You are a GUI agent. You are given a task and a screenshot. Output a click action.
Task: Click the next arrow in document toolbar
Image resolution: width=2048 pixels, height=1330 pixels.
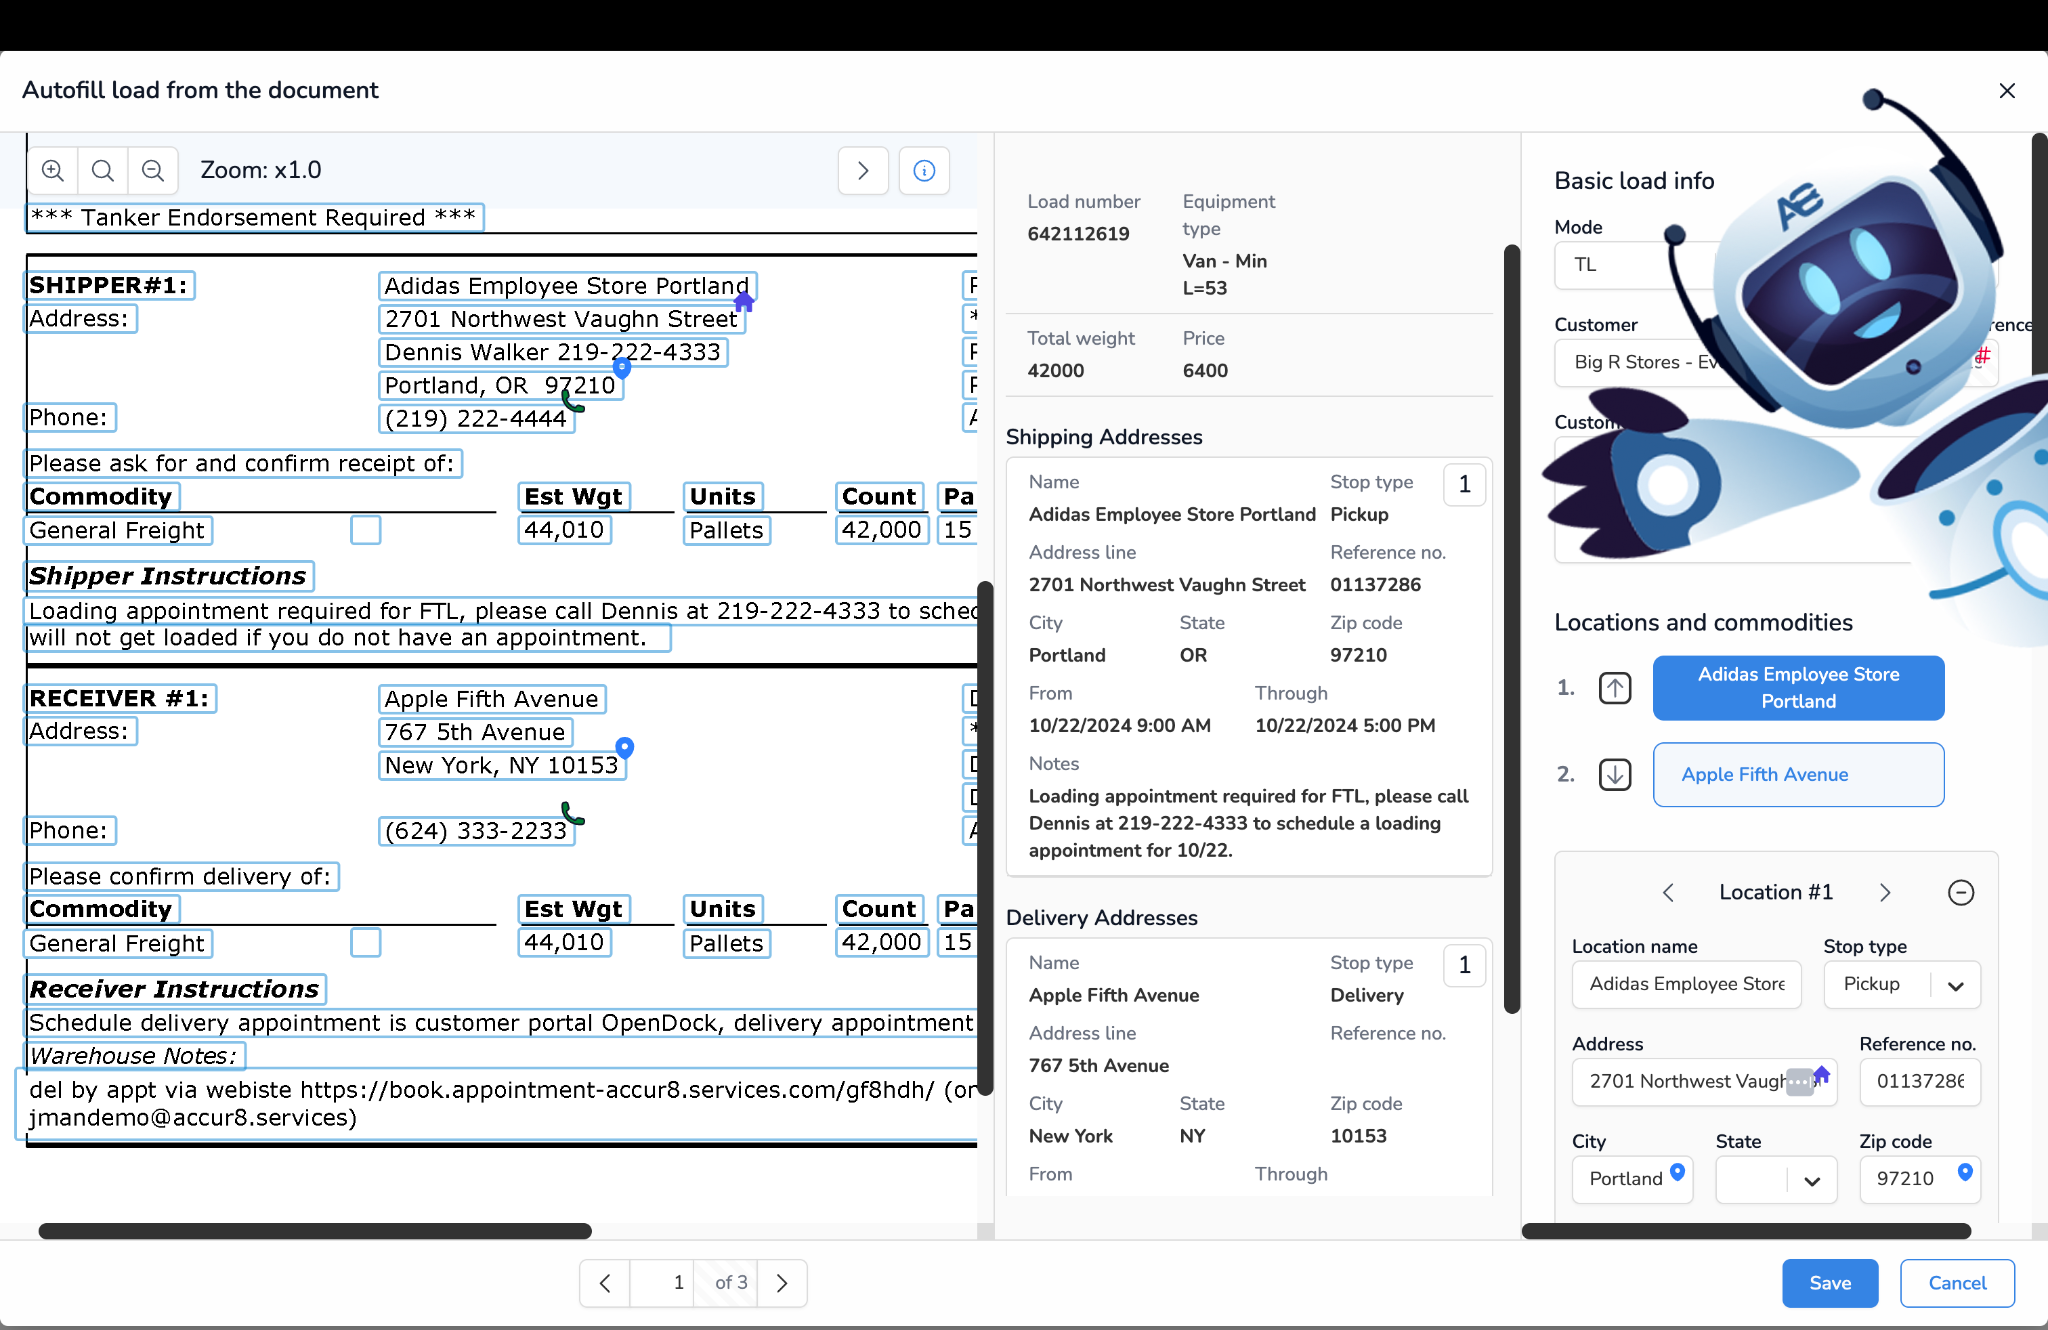863,170
